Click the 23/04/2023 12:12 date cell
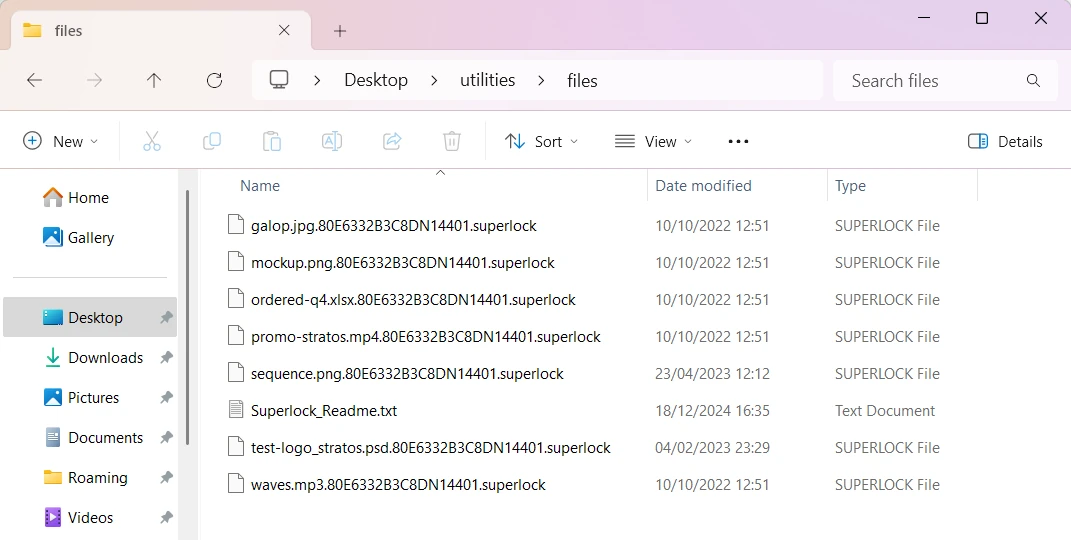The width and height of the screenshot is (1071, 540). 712,374
